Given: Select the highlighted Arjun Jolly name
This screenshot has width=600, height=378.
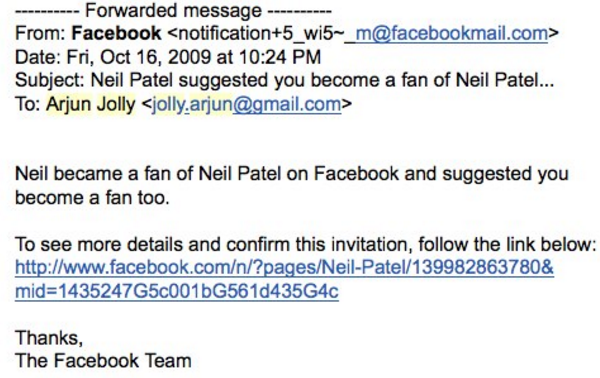Looking at the screenshot, I should [x=91, y=104].
